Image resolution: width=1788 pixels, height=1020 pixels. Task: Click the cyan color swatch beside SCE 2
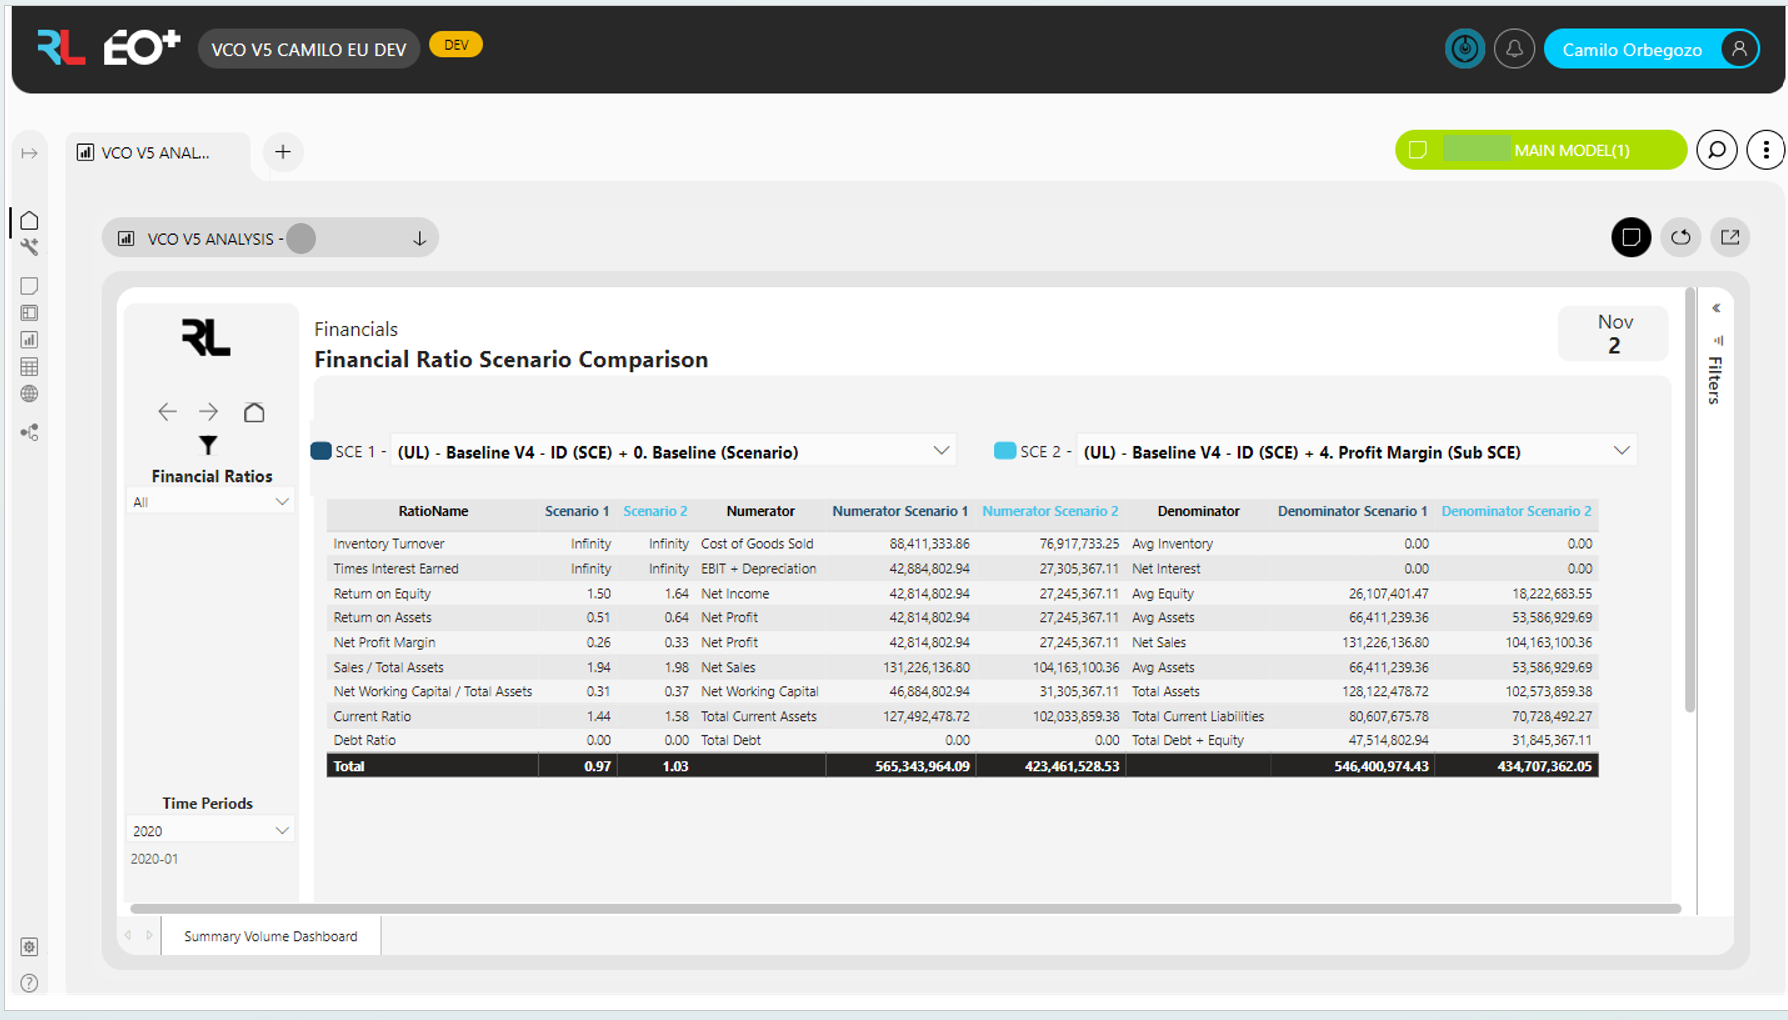1003,450
